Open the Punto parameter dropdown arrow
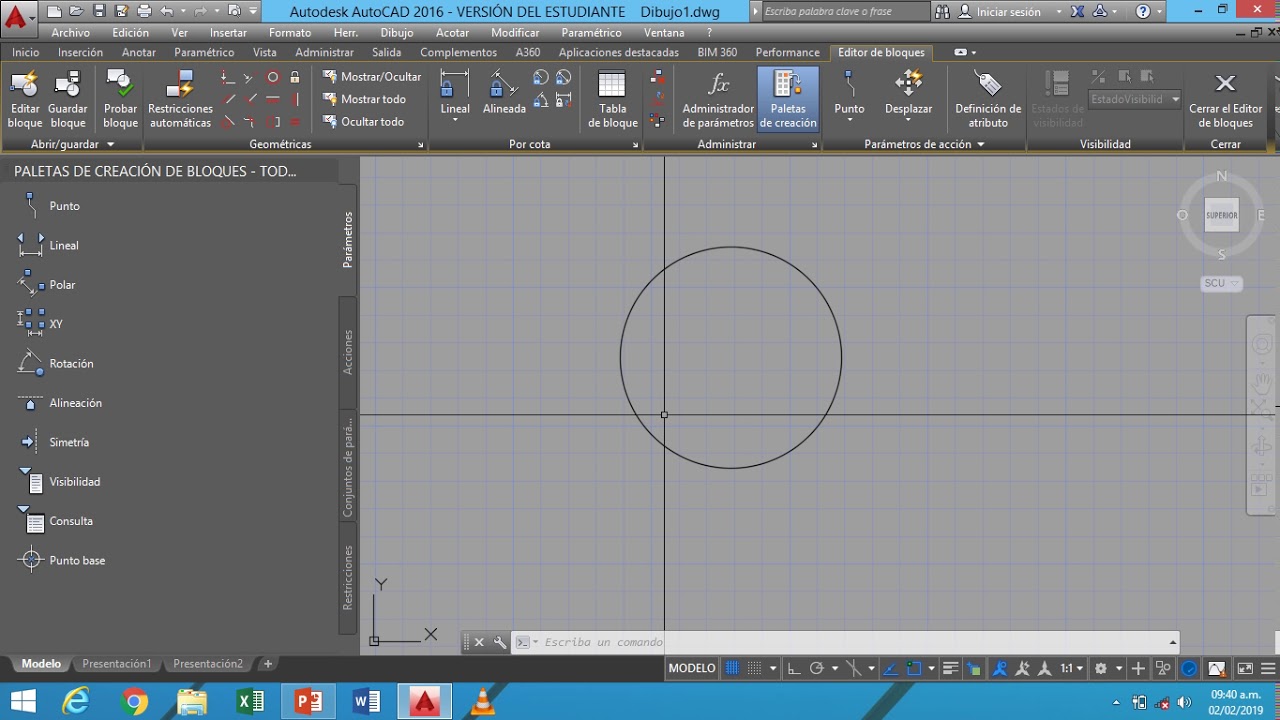Screen dimensions: 1280x720 tap(849, 121)
